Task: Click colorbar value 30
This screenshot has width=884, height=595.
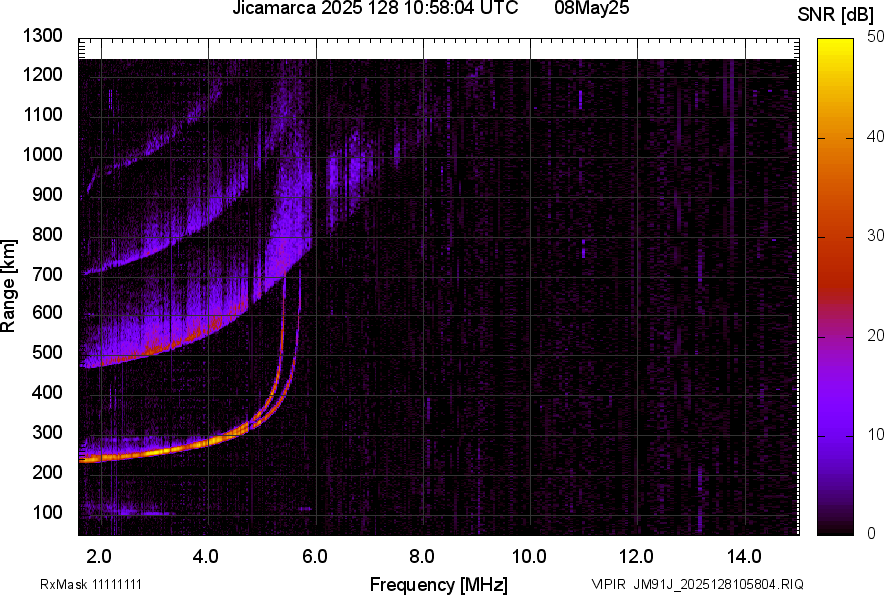Action: (875, 235)
